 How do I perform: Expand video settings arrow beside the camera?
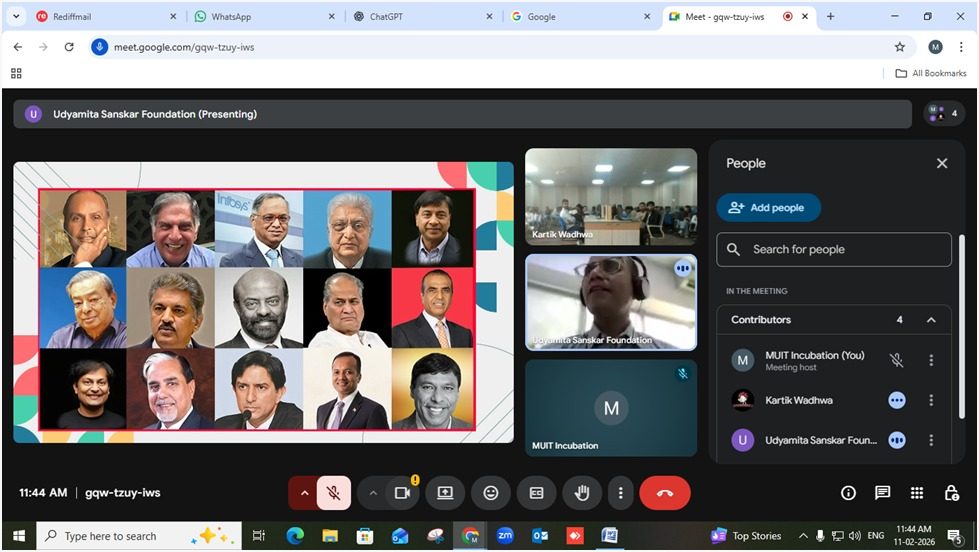(x=373, y=493)
